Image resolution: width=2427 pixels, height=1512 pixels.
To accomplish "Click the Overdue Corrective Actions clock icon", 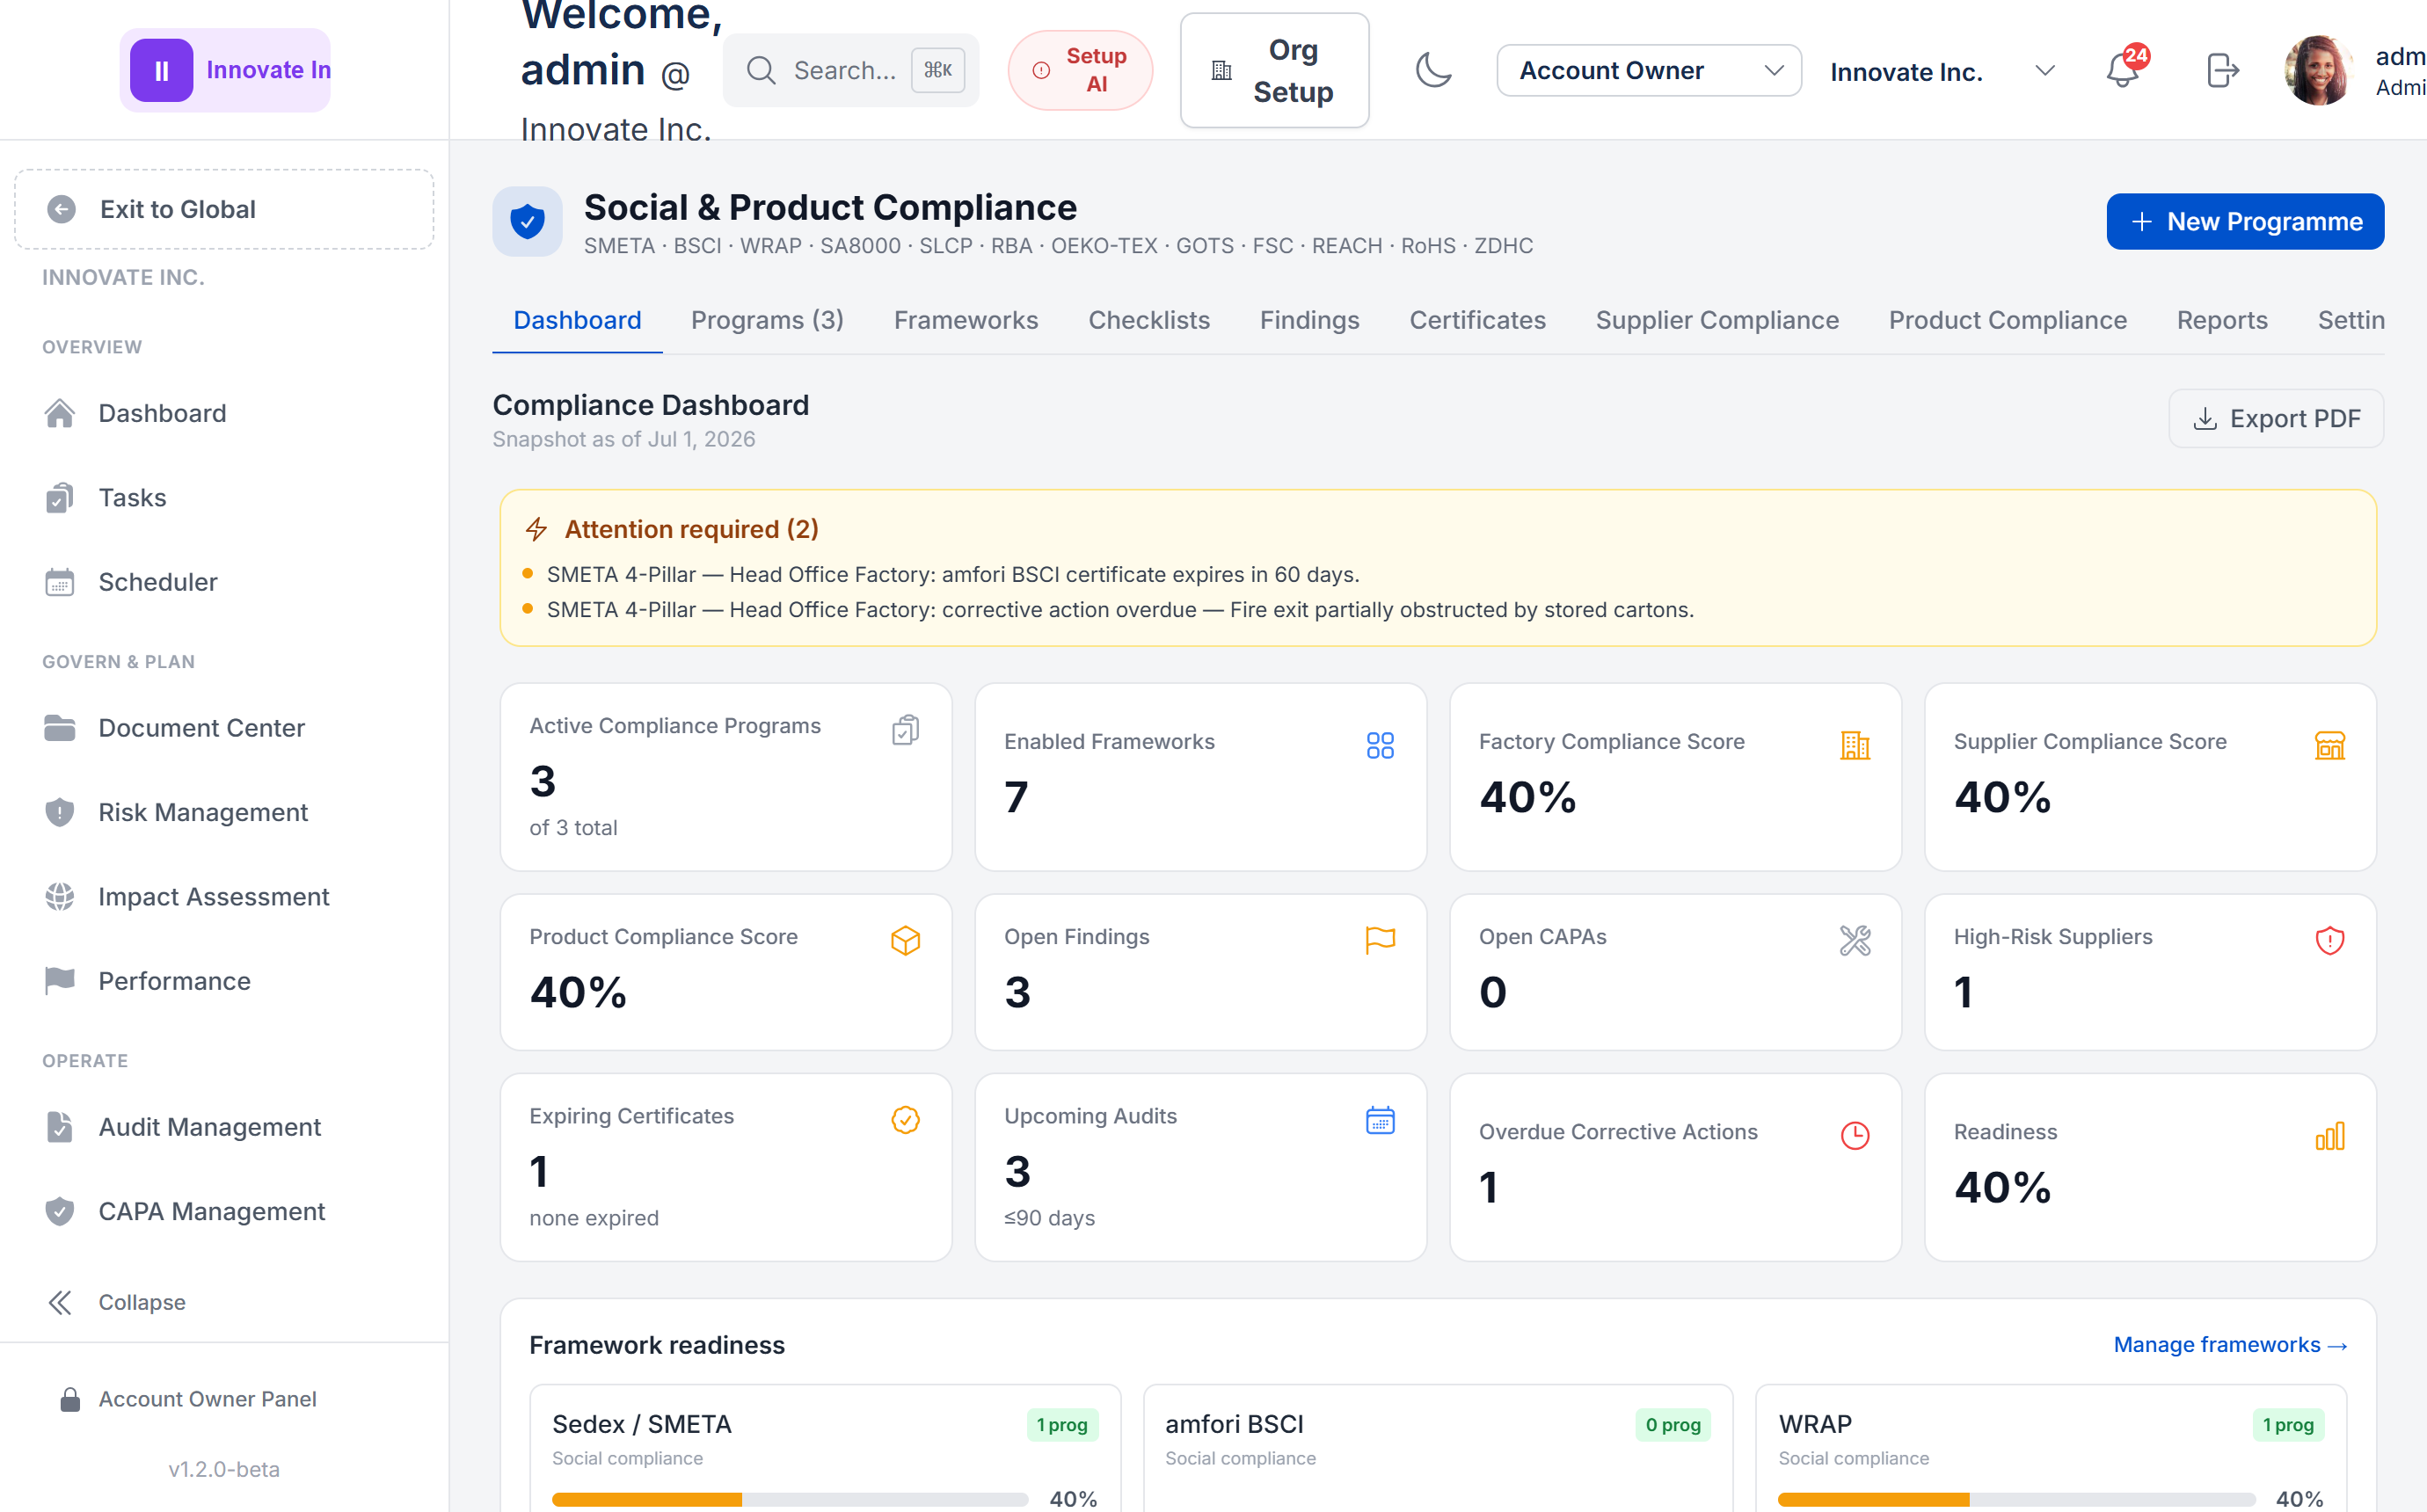I will (1855, 1135).
